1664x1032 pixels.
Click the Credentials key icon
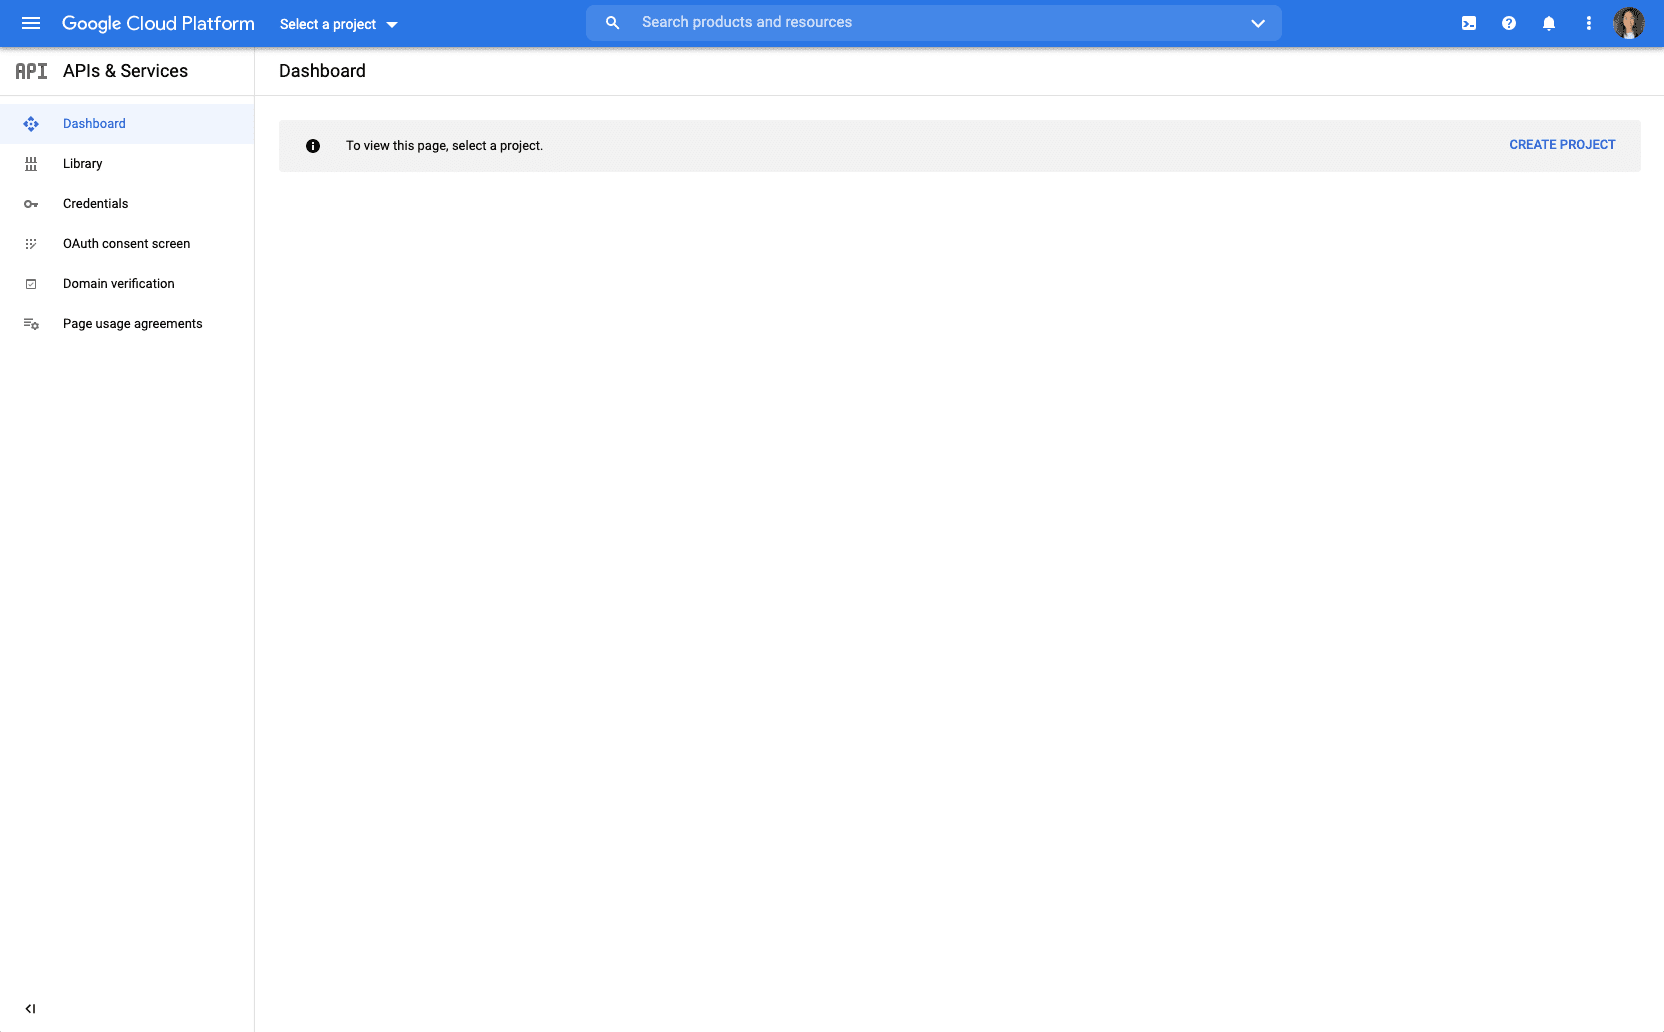pyautogui.click(x=31, y=204)
